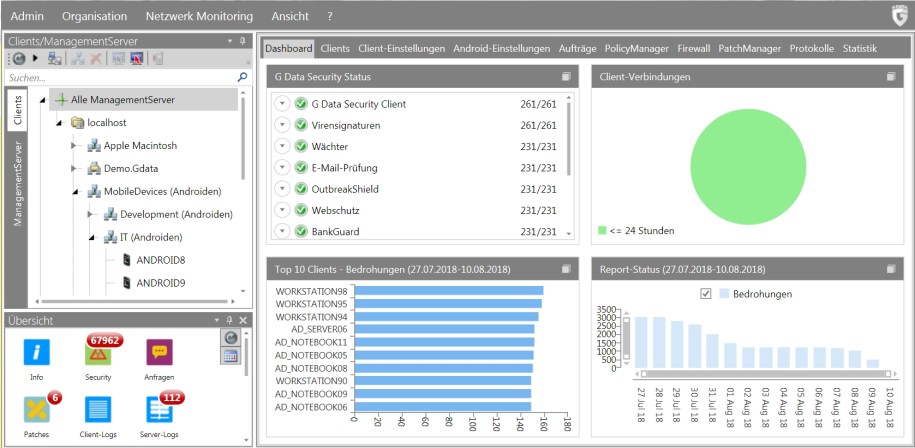Select the ANDROID8 device in tree
The height and width of the screenshot is (448, 915).
[160, 260]
